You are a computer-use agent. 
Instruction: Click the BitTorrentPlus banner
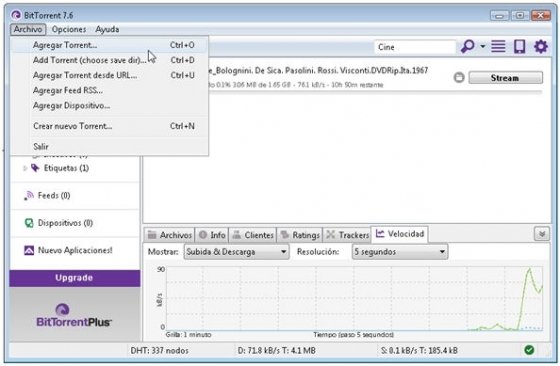[75, 314]
